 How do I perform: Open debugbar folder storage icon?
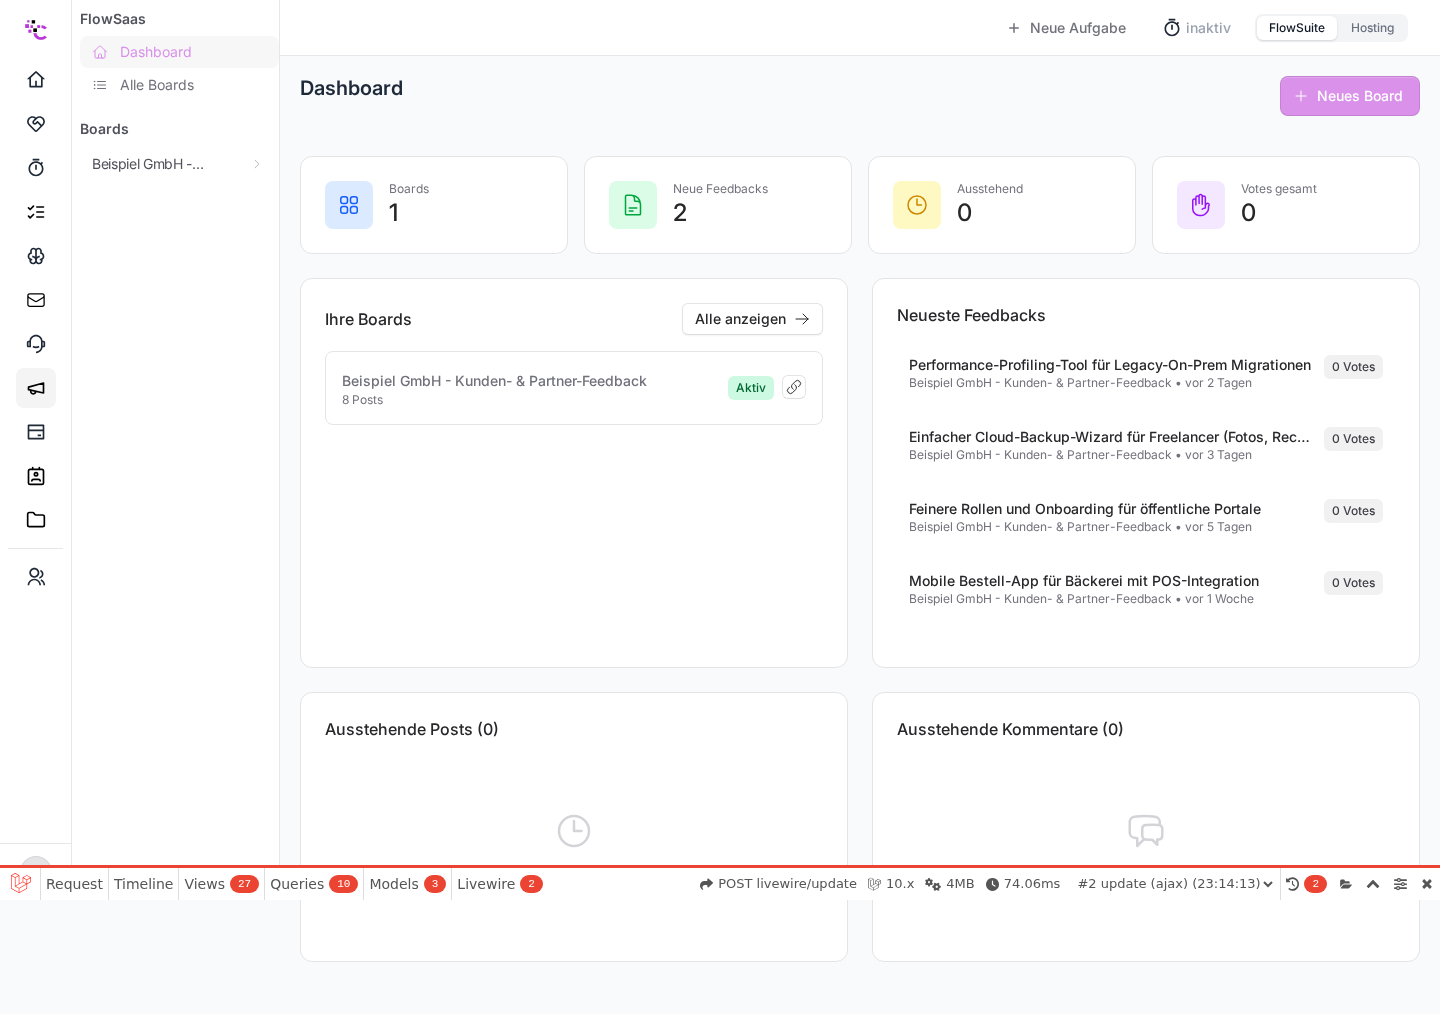(x=1346, y=884)
